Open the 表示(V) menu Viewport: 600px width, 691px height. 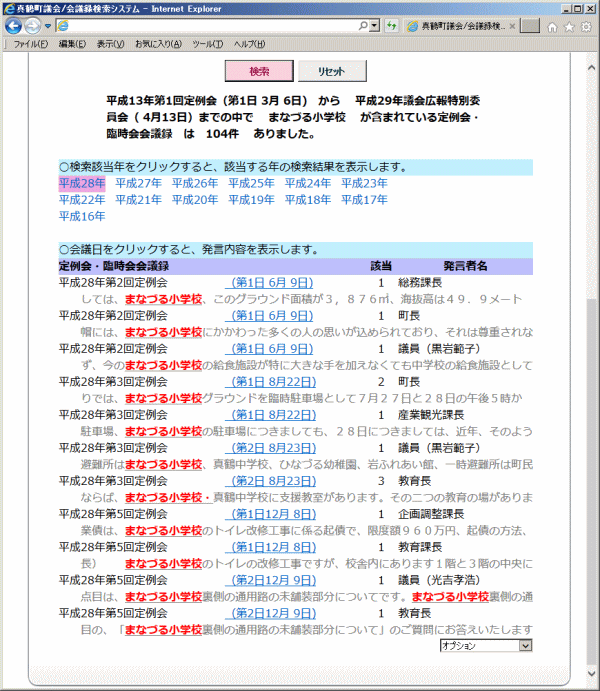[x=110, y=44]
